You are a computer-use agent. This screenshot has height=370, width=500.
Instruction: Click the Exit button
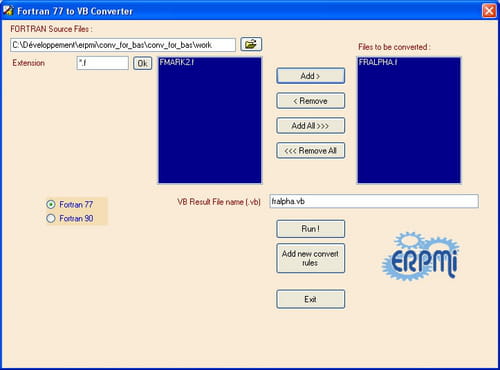[x=310, y=299]
